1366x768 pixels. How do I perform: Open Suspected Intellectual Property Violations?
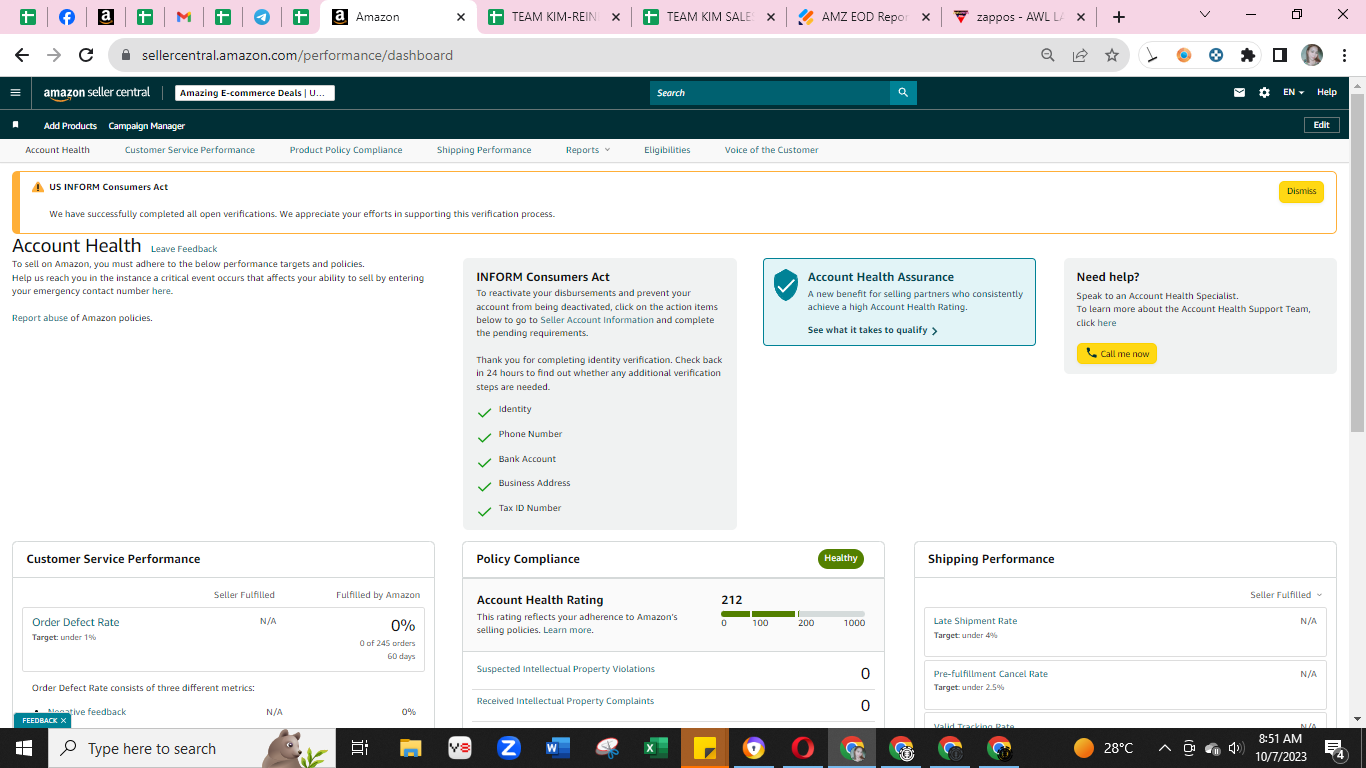(x=566, y=669)
